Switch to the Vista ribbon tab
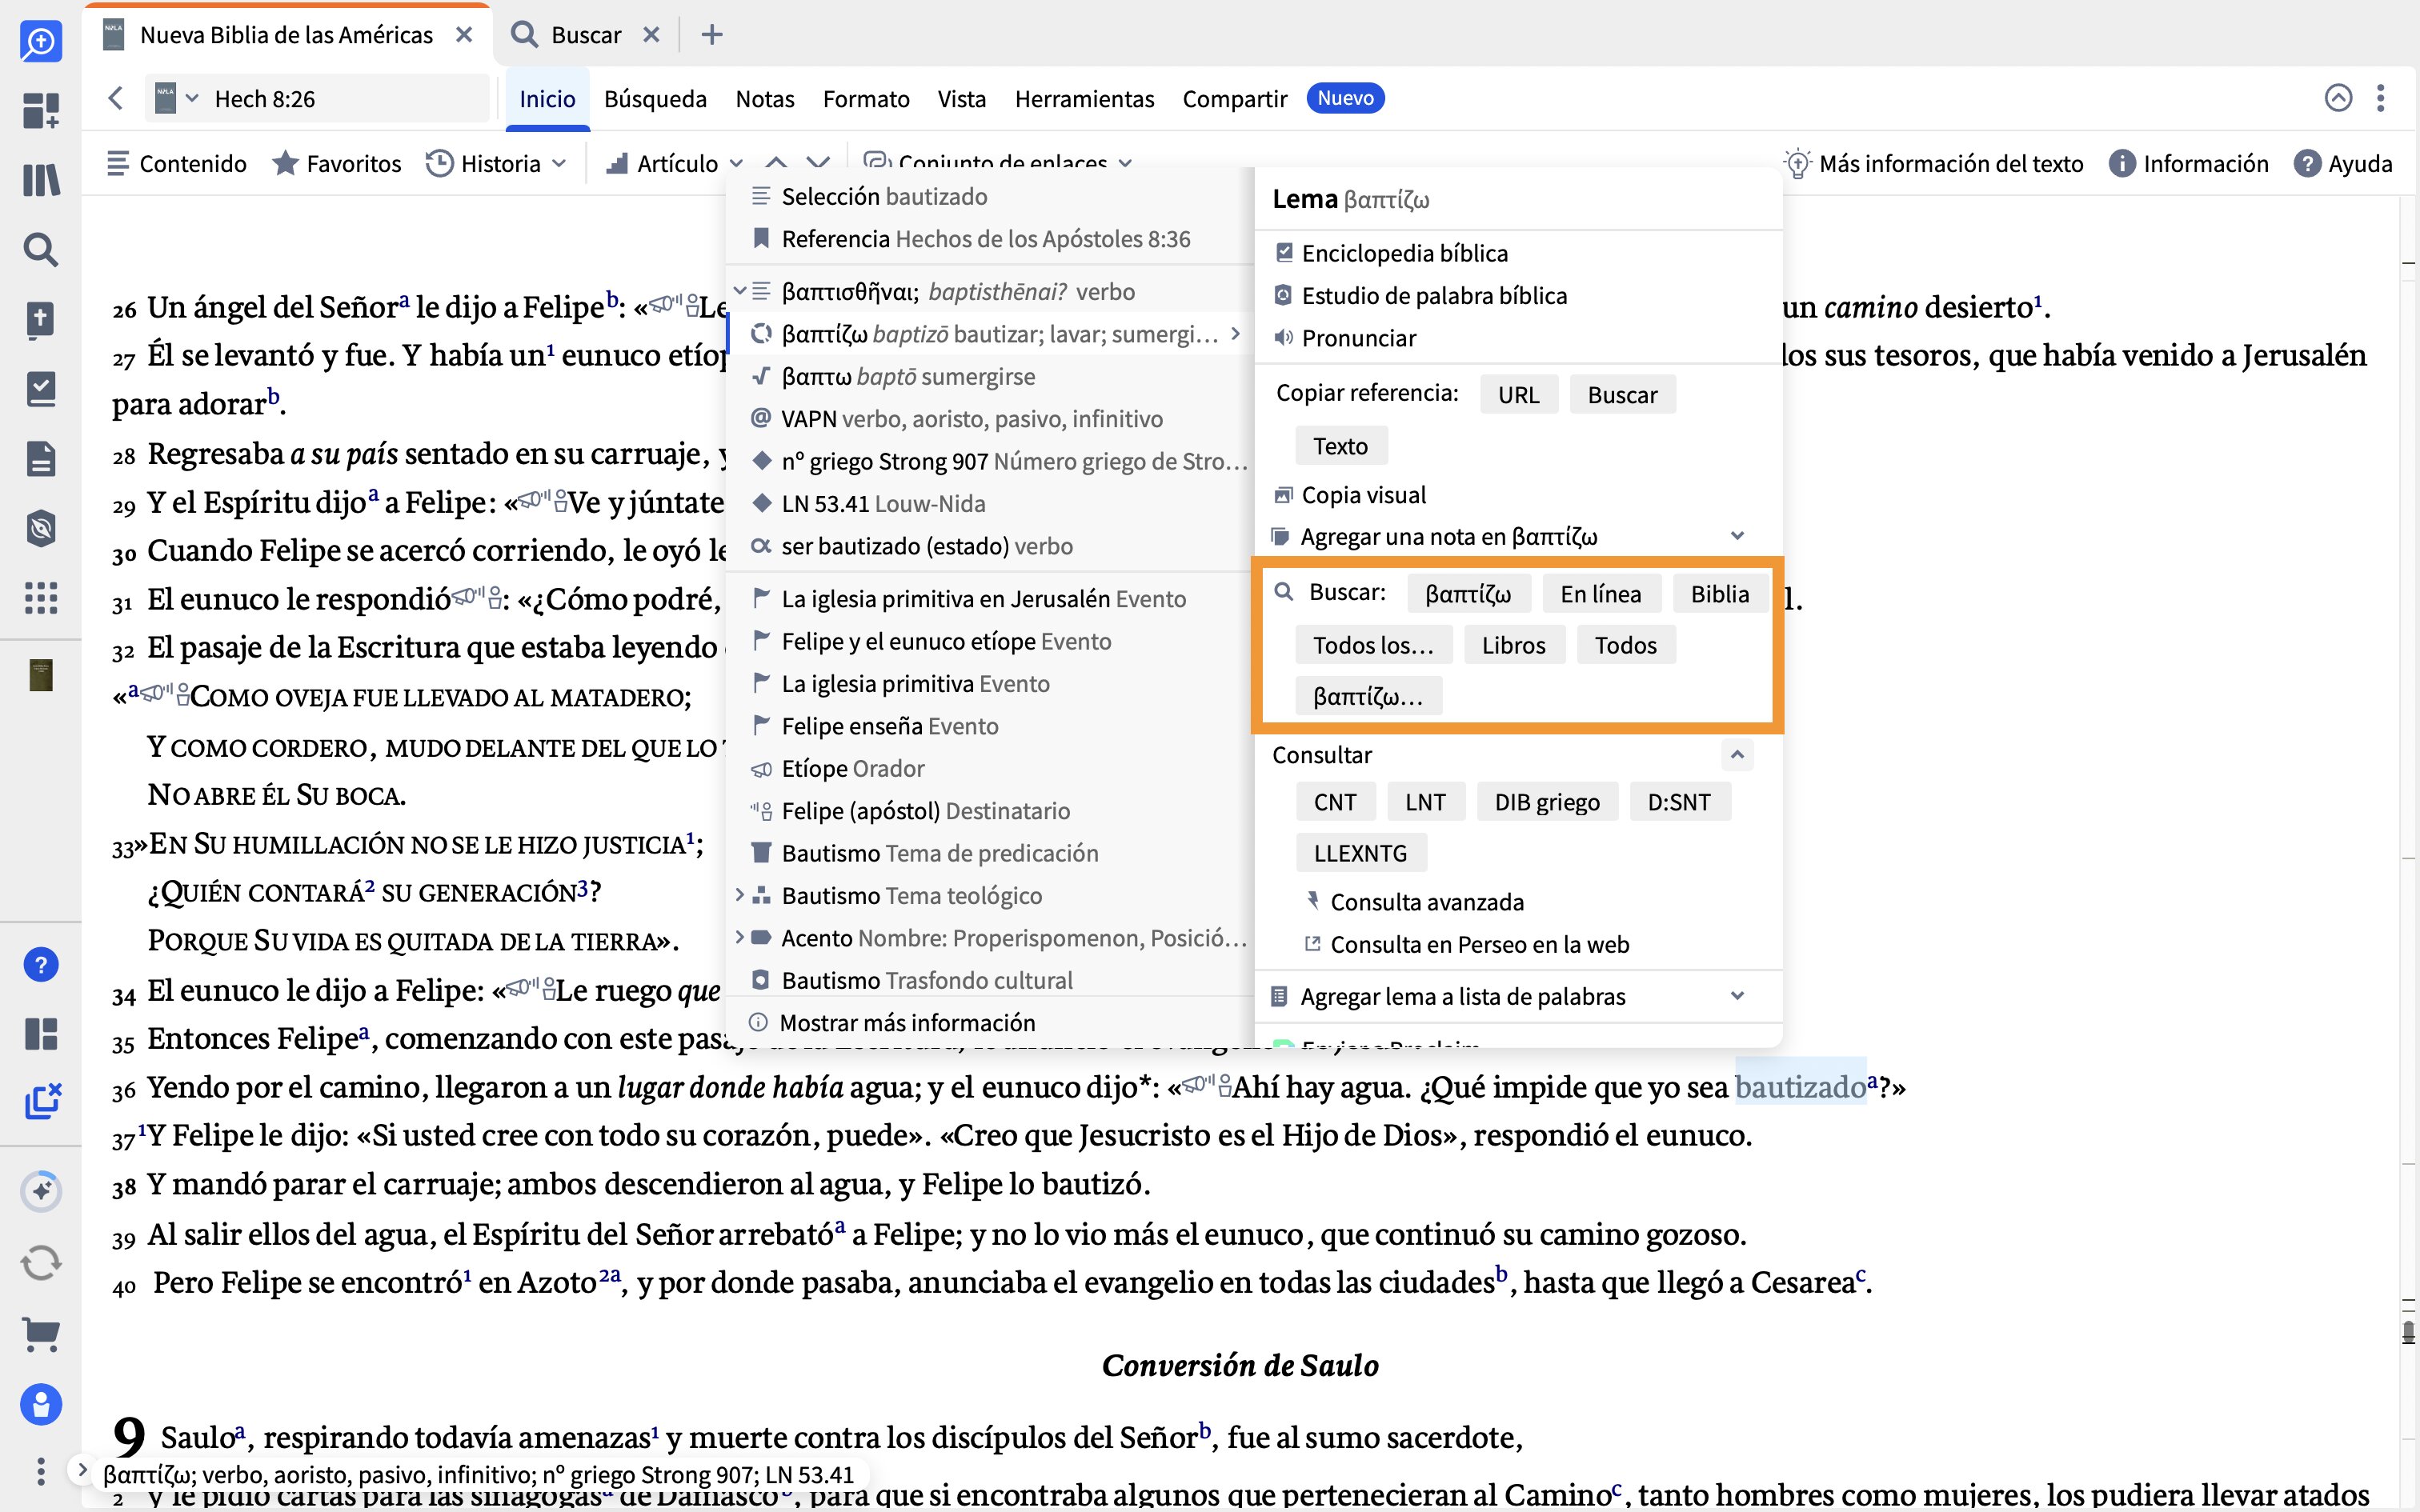 962,98
